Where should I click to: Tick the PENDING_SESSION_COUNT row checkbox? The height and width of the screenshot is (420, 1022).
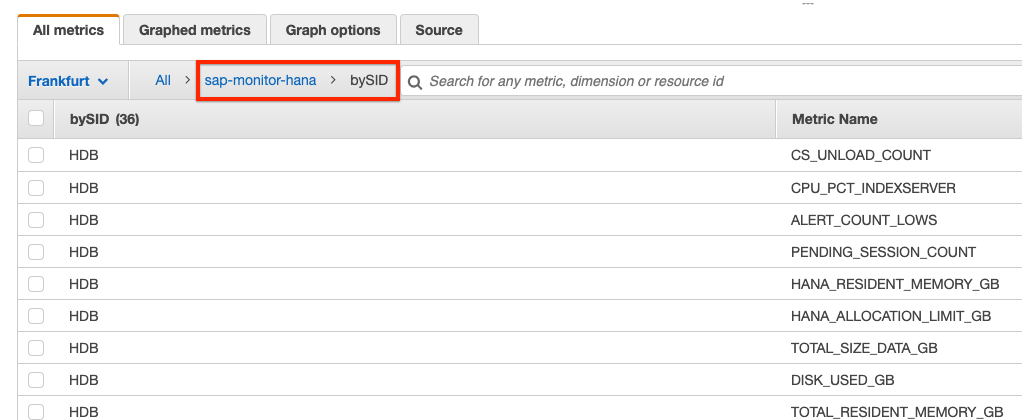click(x=37, y=251)
